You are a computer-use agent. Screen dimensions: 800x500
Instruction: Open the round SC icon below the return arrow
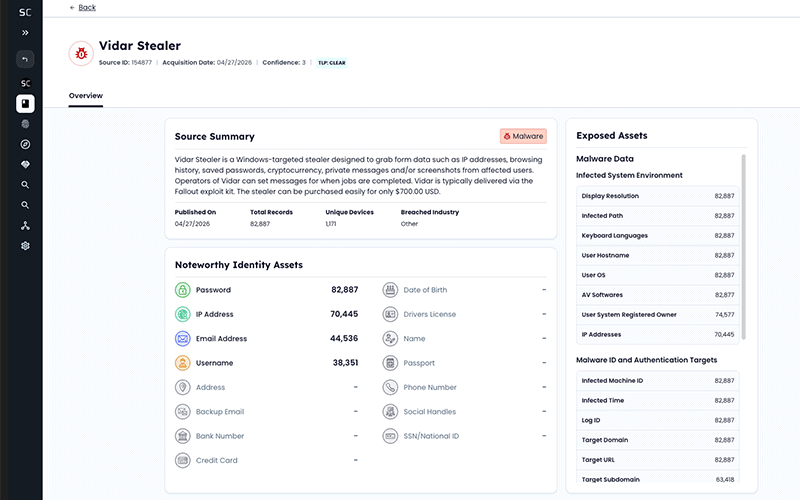coord(25,83)
